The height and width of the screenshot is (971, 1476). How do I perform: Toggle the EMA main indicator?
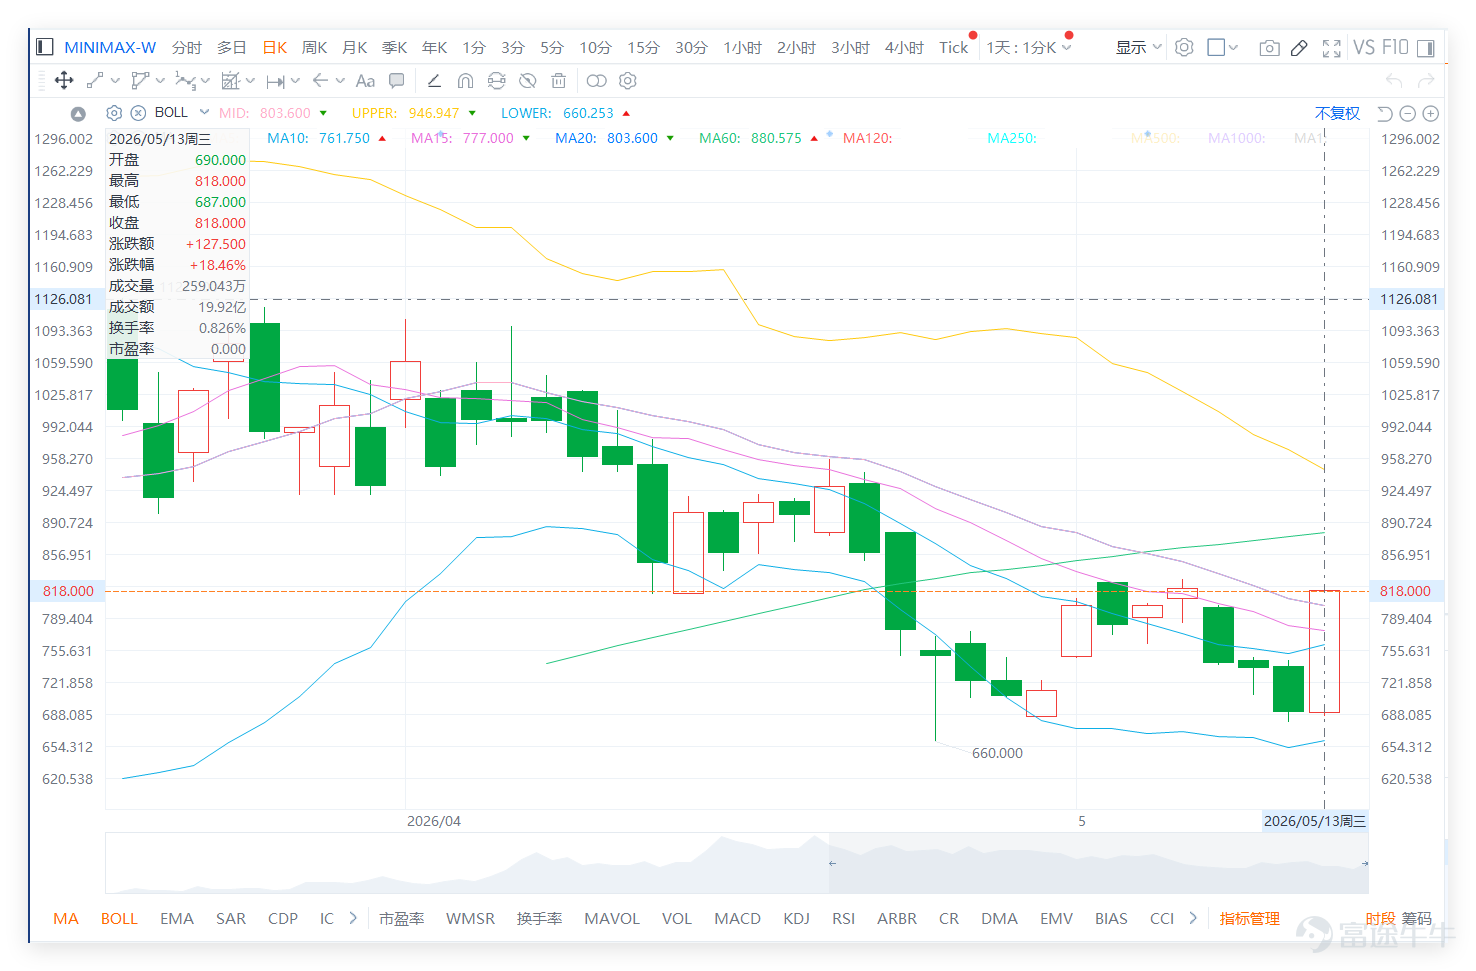pyautogui.click(x=177, y=918)
